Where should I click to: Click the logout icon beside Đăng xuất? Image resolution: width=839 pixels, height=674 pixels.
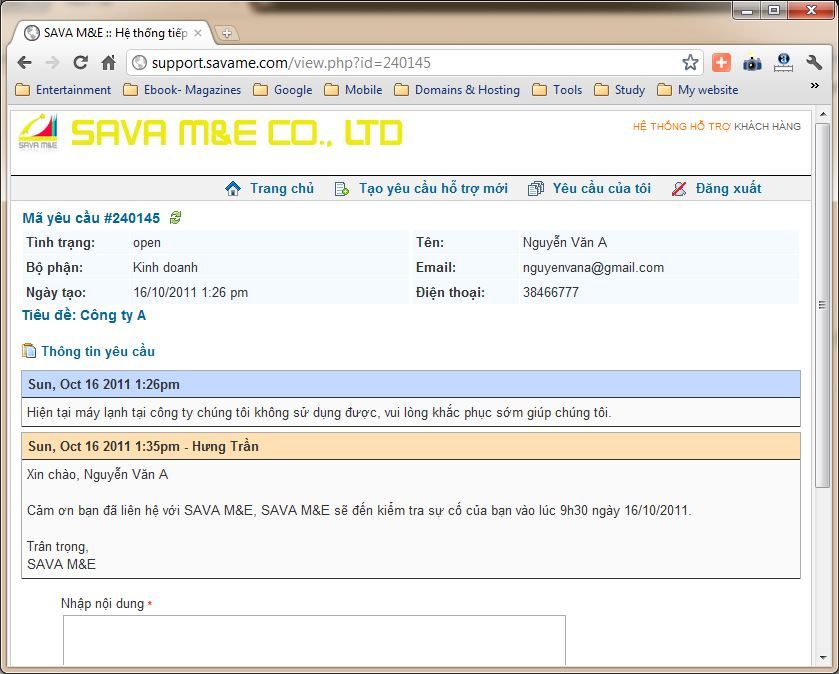coord(679,189)
